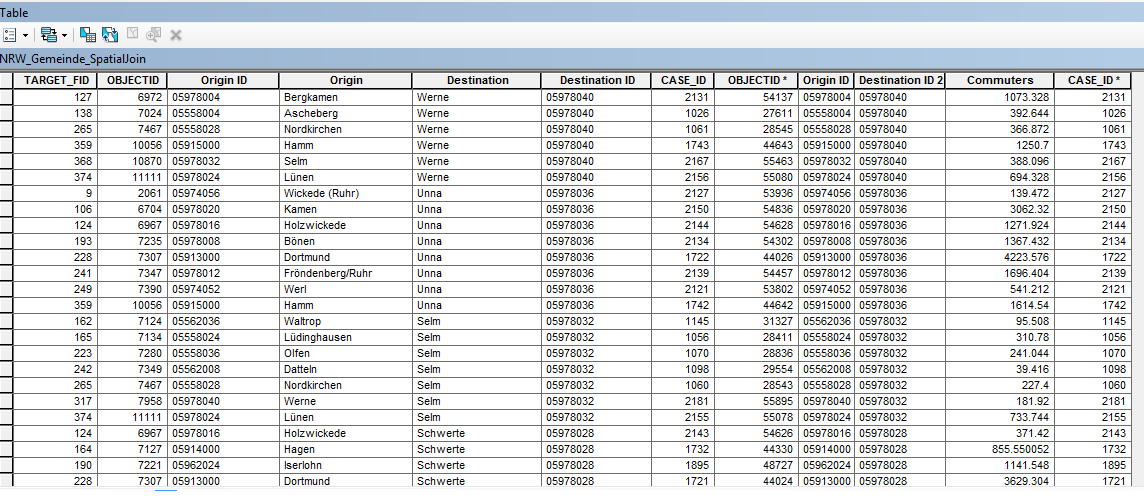Click the Delete Selected X icon
Viewport: 1144px width, 498px height.
(176, 34)
